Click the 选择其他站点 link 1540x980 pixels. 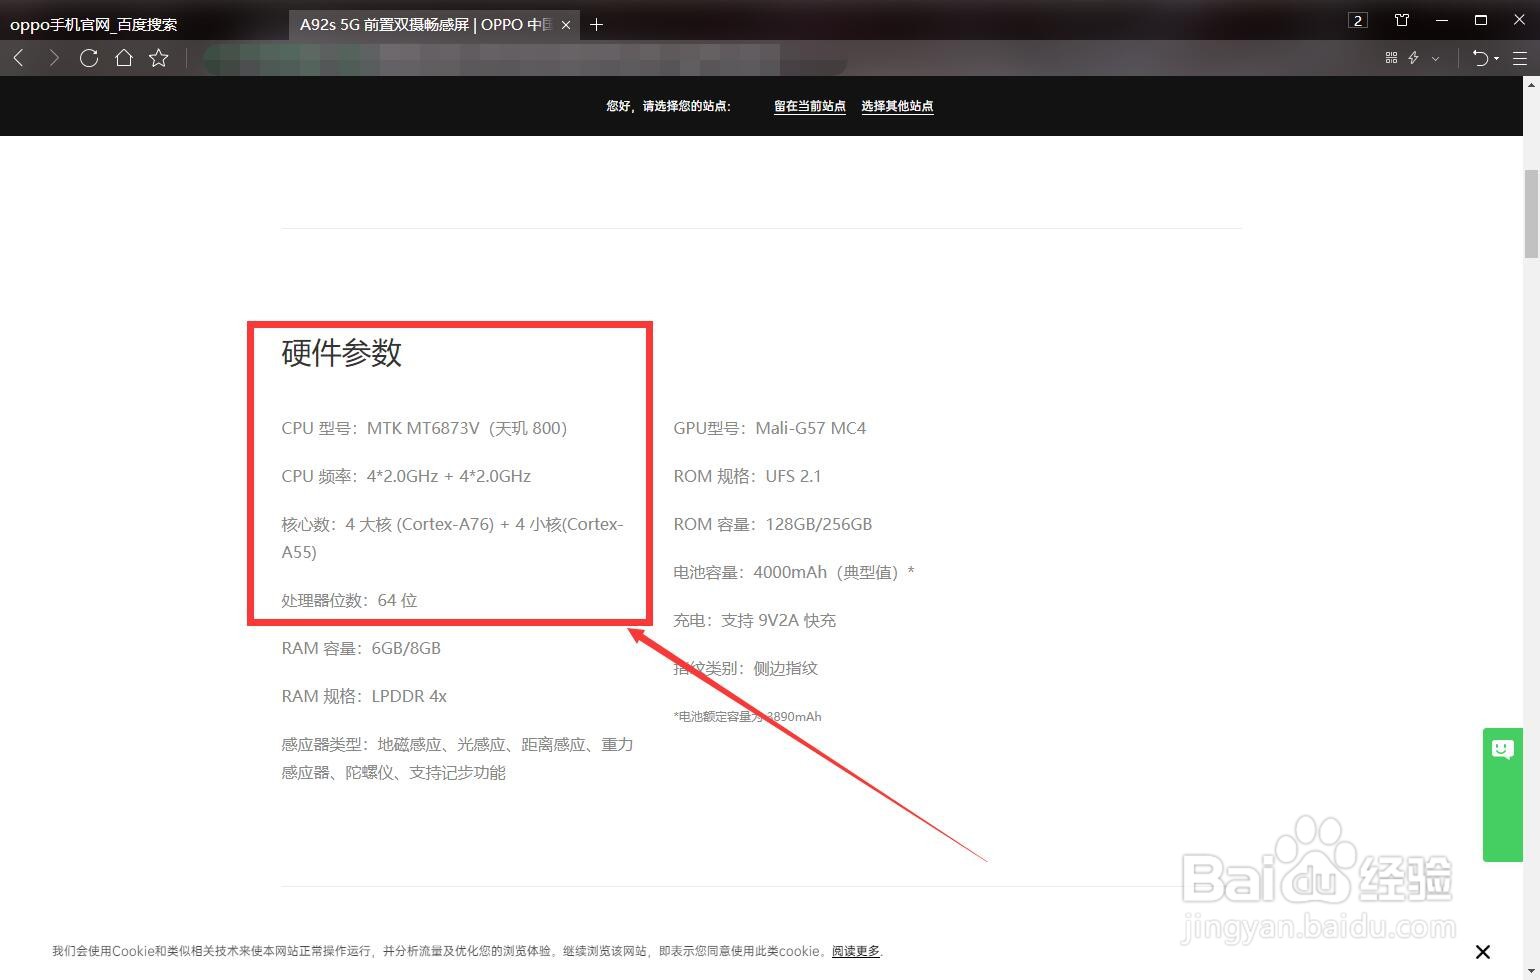coord(896,106)
